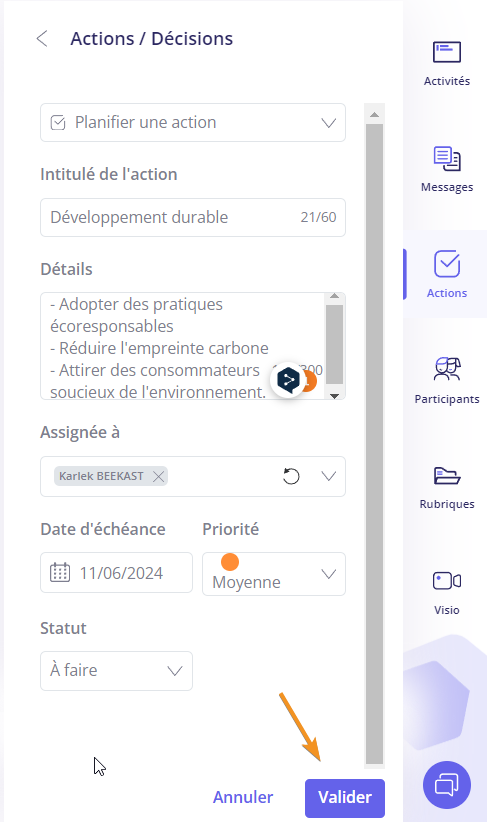Open the Rubriques folder panel
Image resolution: width=487 pixels, height=822 pixels.
point(447,488)
